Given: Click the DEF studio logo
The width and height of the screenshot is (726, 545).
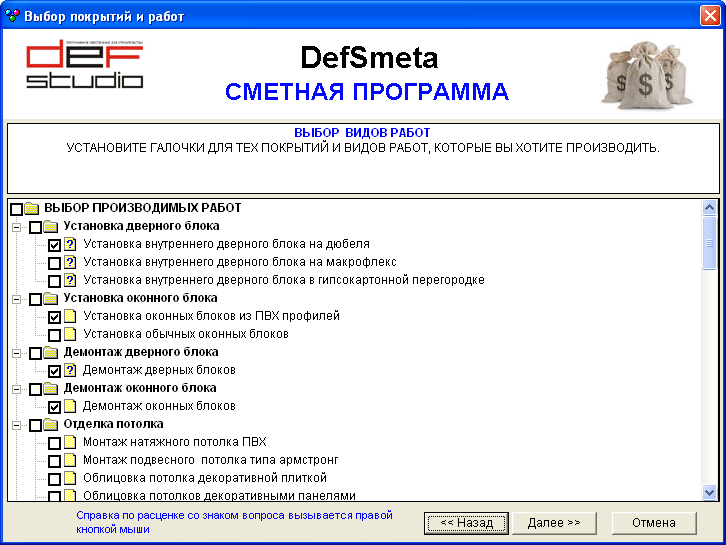Looking at the screenshot, I should click(84, 64).
